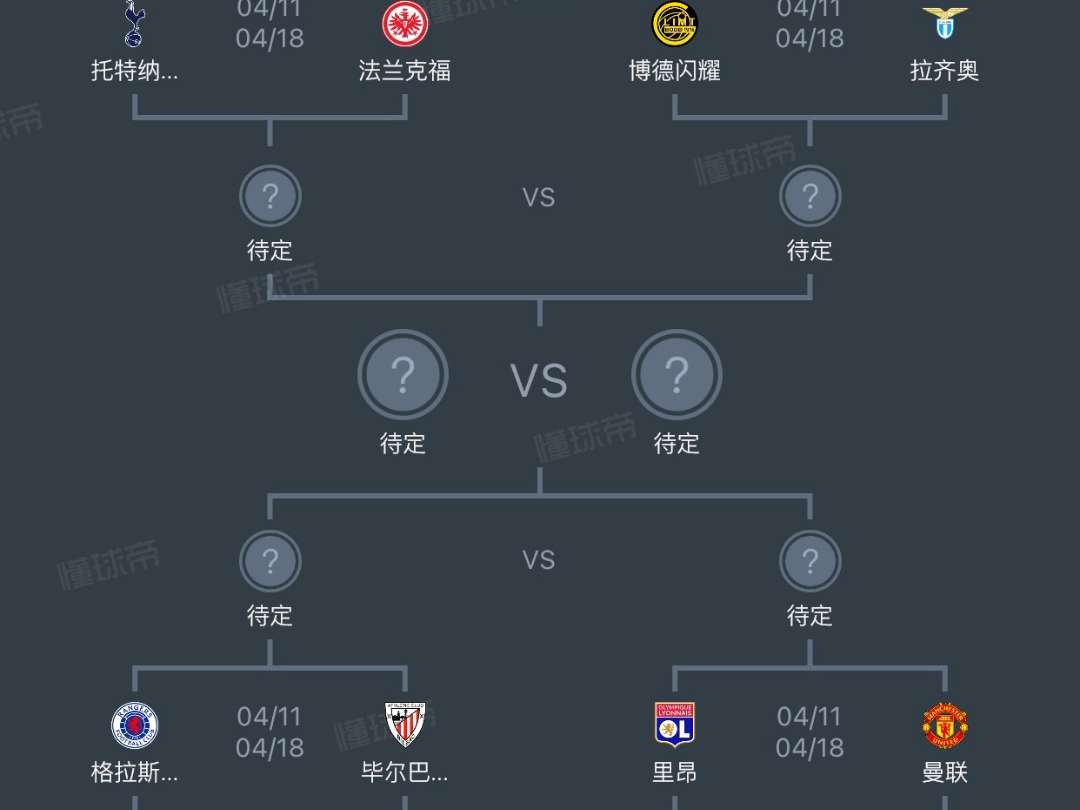Open match dates between Bodø/Glimt and Lazio

point(809,24)
